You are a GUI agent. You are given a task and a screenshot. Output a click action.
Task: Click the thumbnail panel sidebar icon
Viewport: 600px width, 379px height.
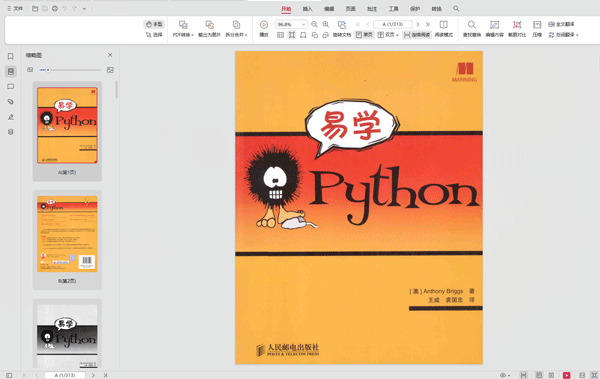pos(11,71)
